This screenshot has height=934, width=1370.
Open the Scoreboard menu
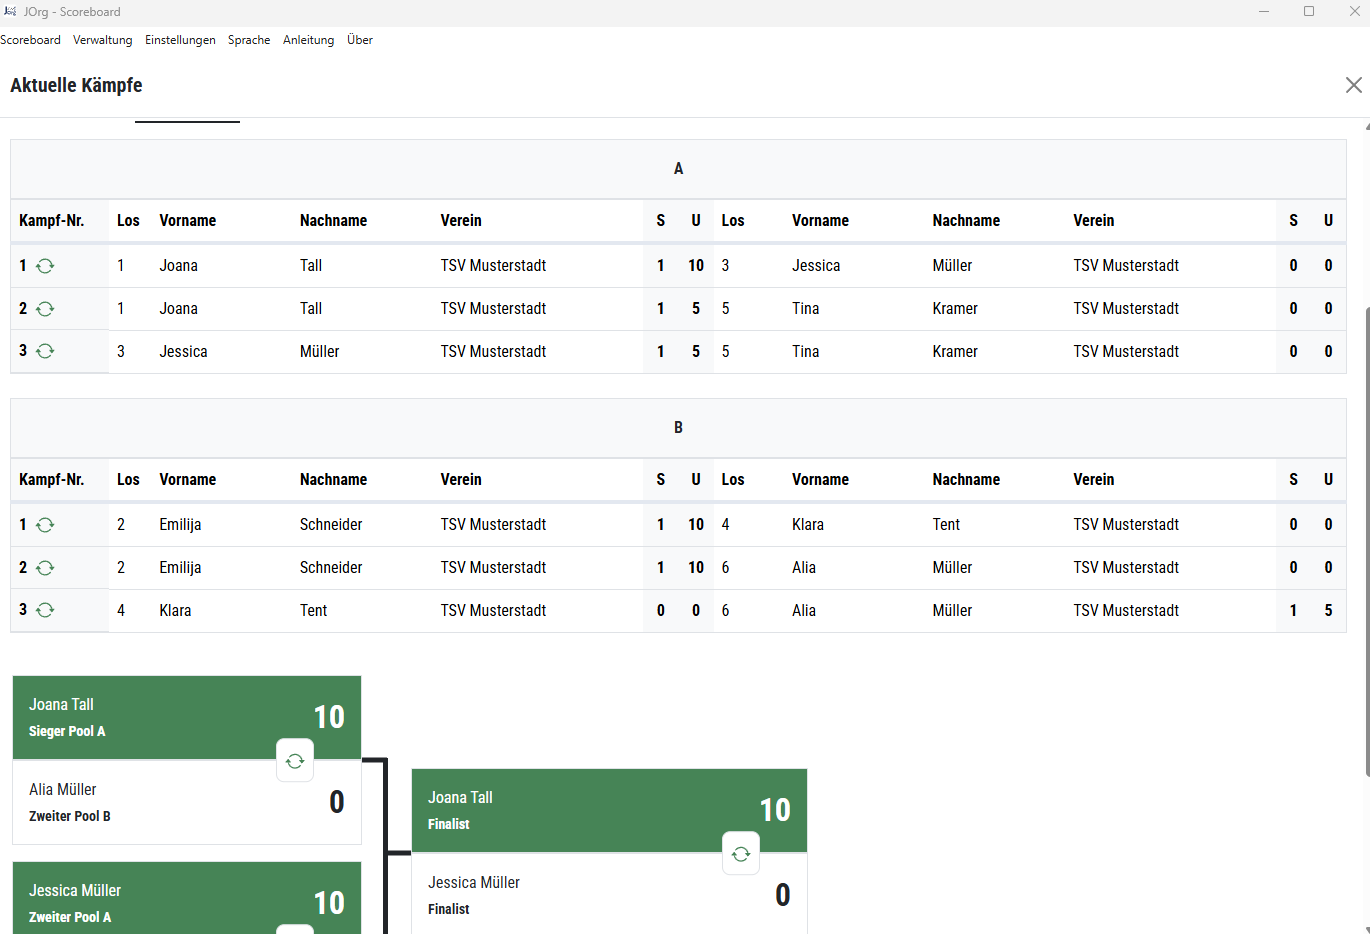pyautogui.click(x=31, y=40)
